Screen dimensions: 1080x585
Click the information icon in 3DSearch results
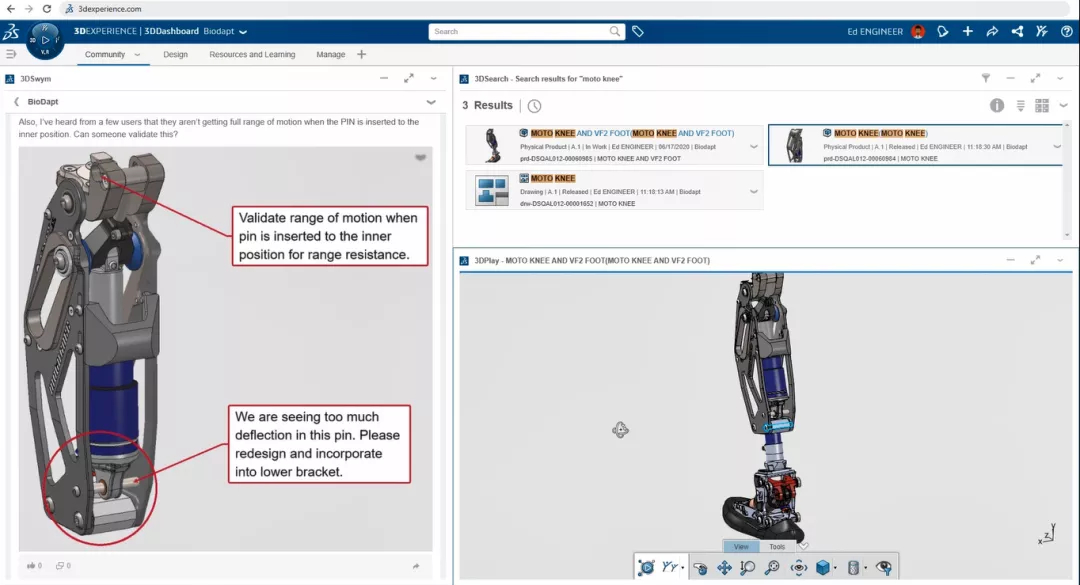point(997,105)
